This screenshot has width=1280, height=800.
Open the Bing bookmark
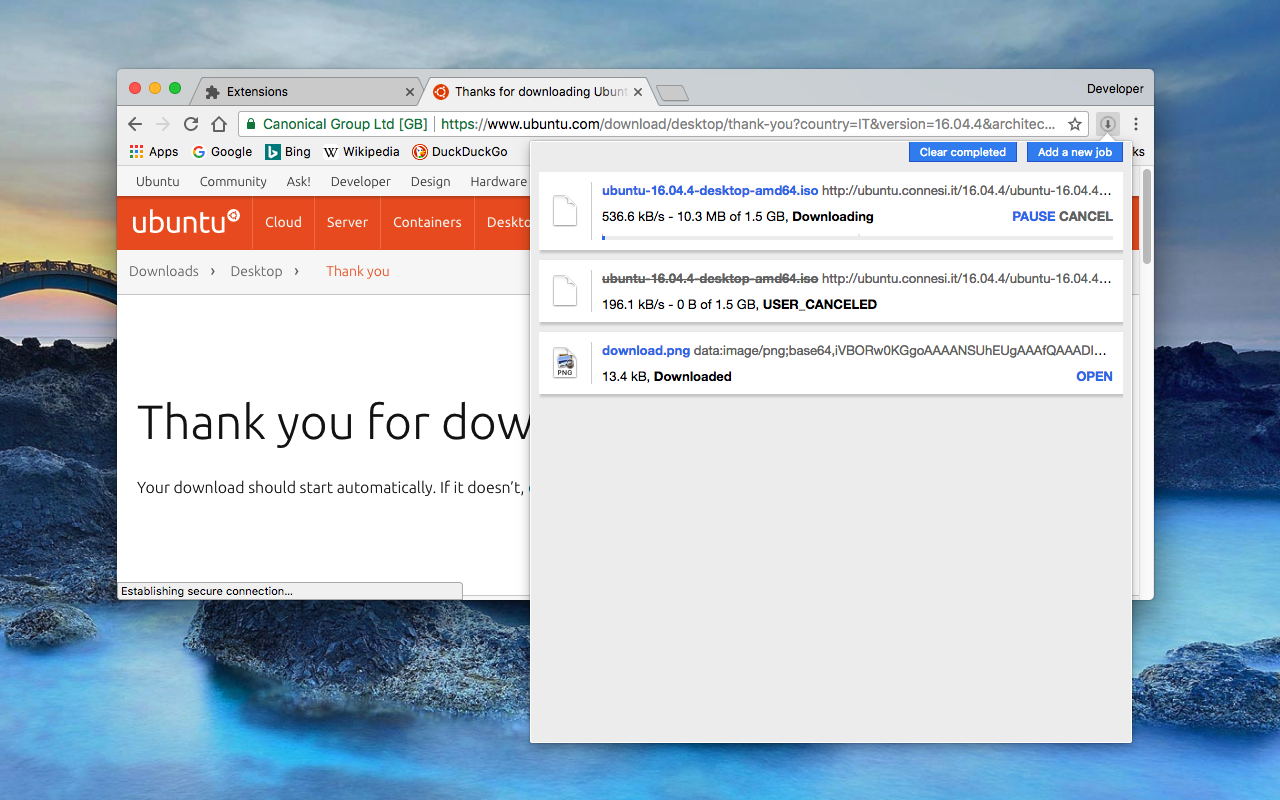pos(287,151)
